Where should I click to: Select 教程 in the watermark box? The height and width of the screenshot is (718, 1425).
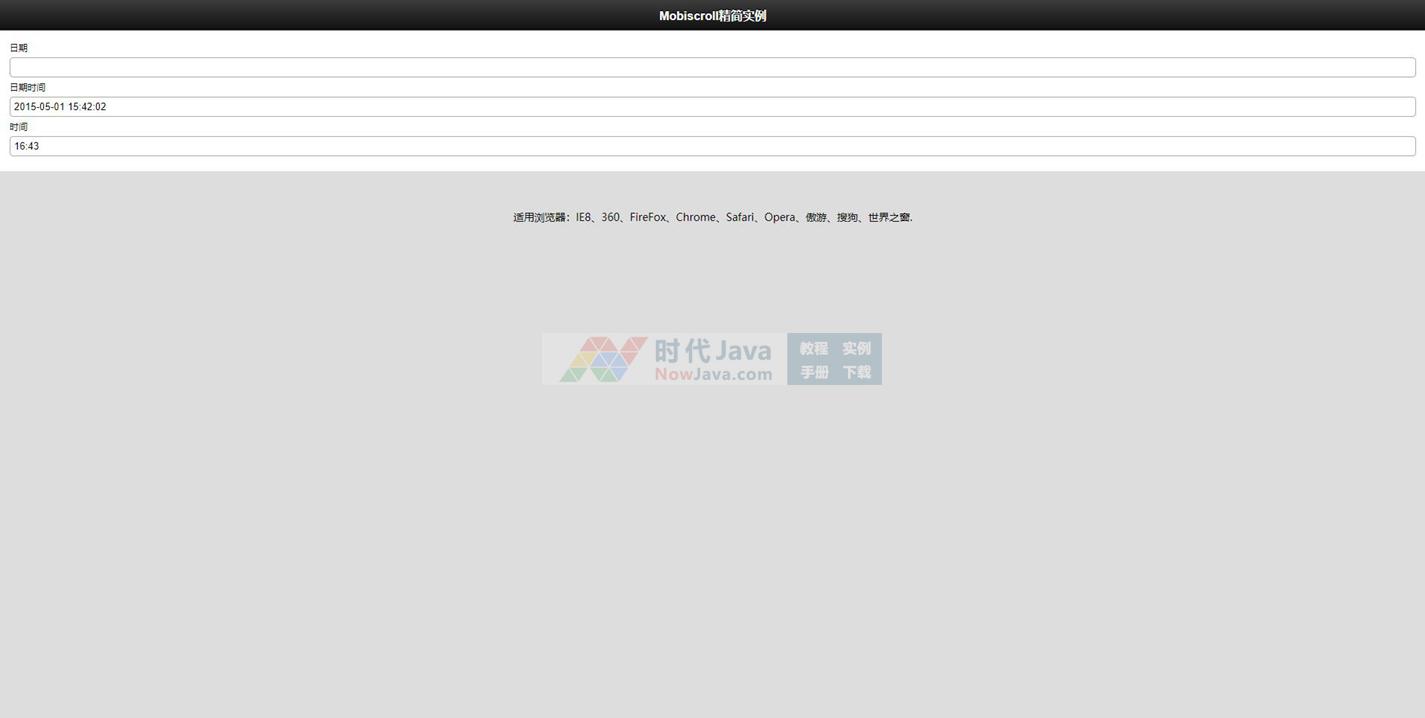click(x=813, y=348)
